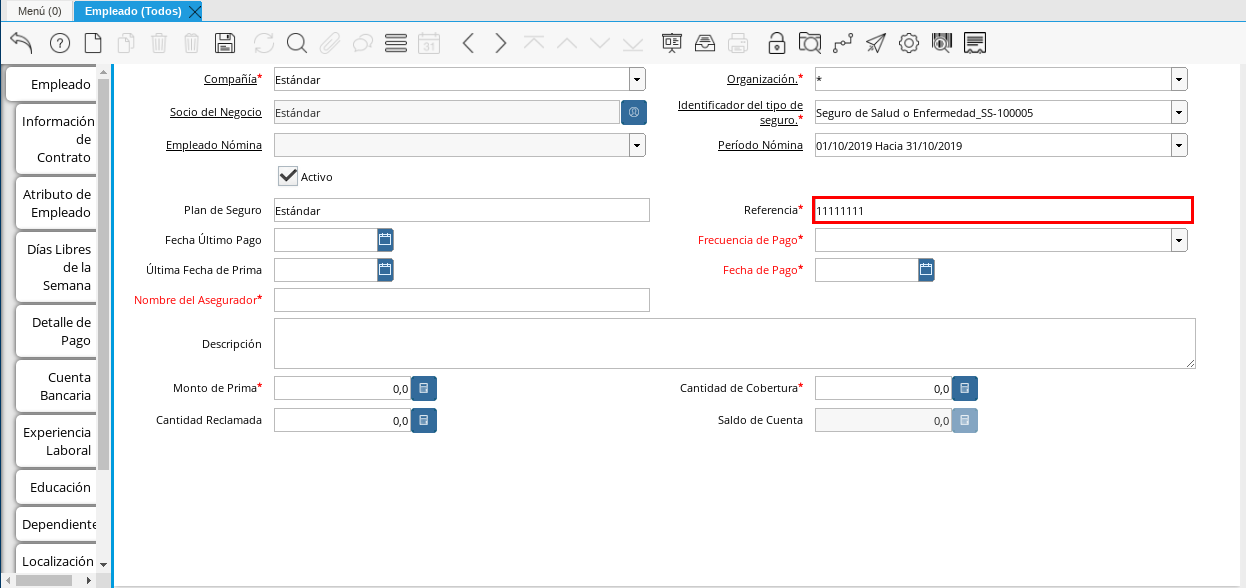Click the magnifier Find record icon

click(297, 43)
